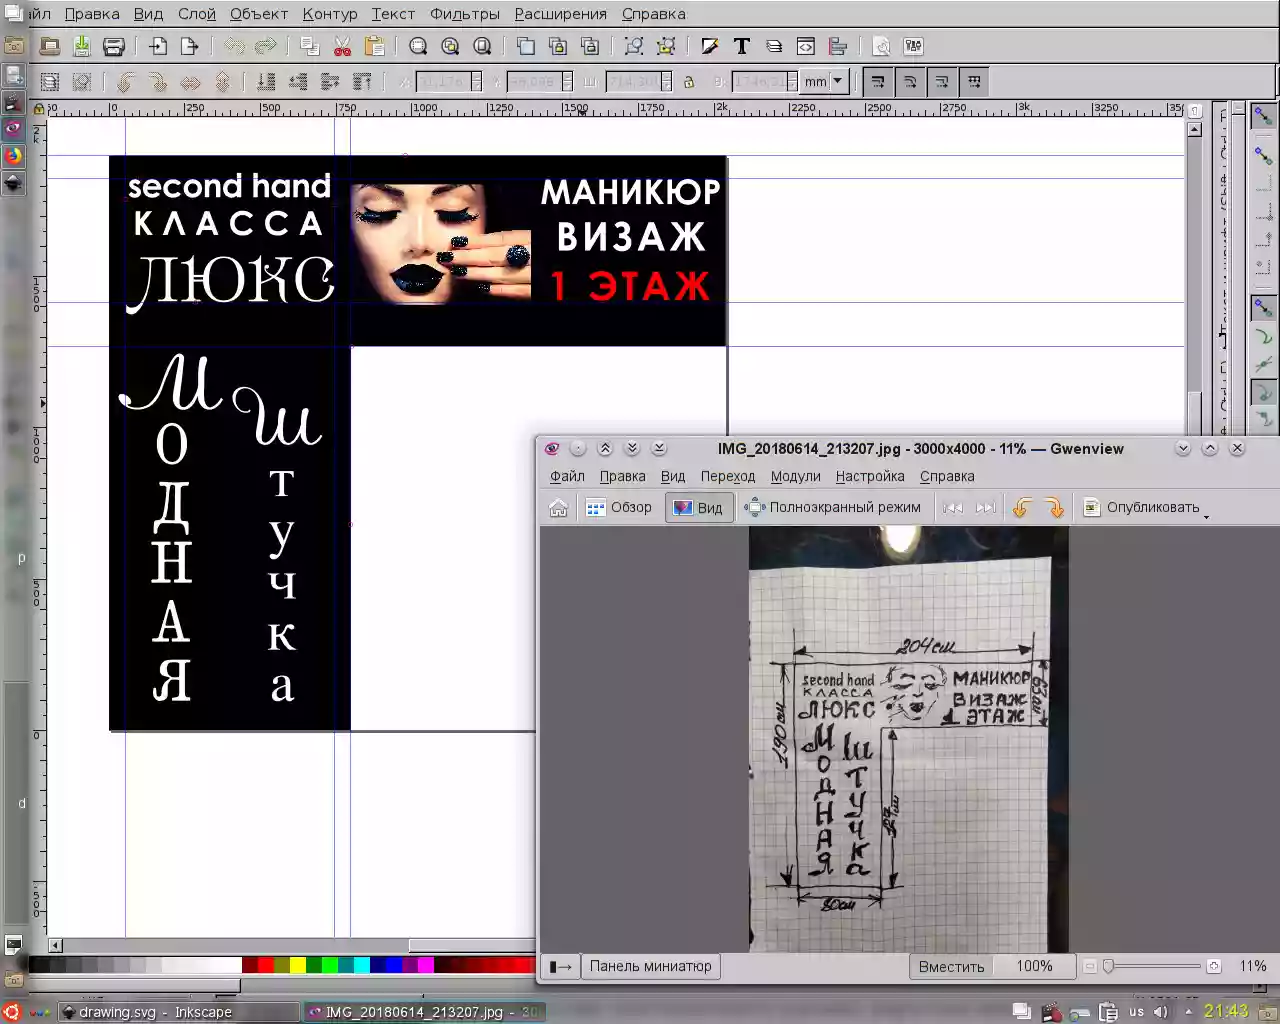
Task: Toggle the width-height lock icon
Action: pos(689,82)
